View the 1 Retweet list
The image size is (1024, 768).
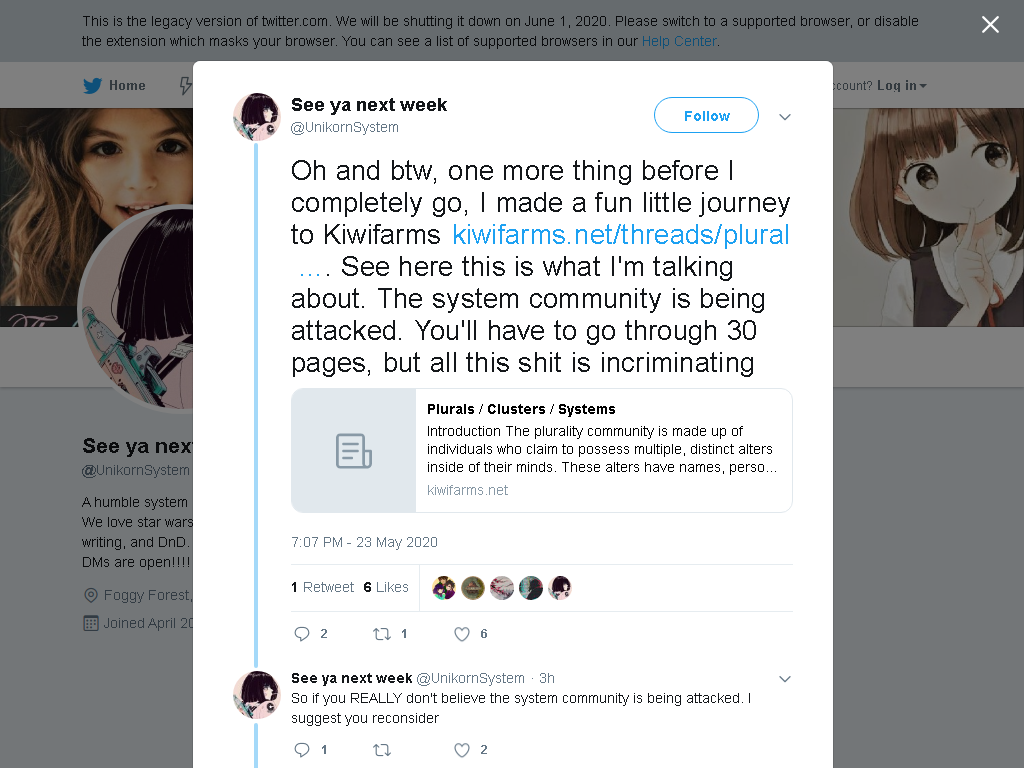tap(323, 587)
